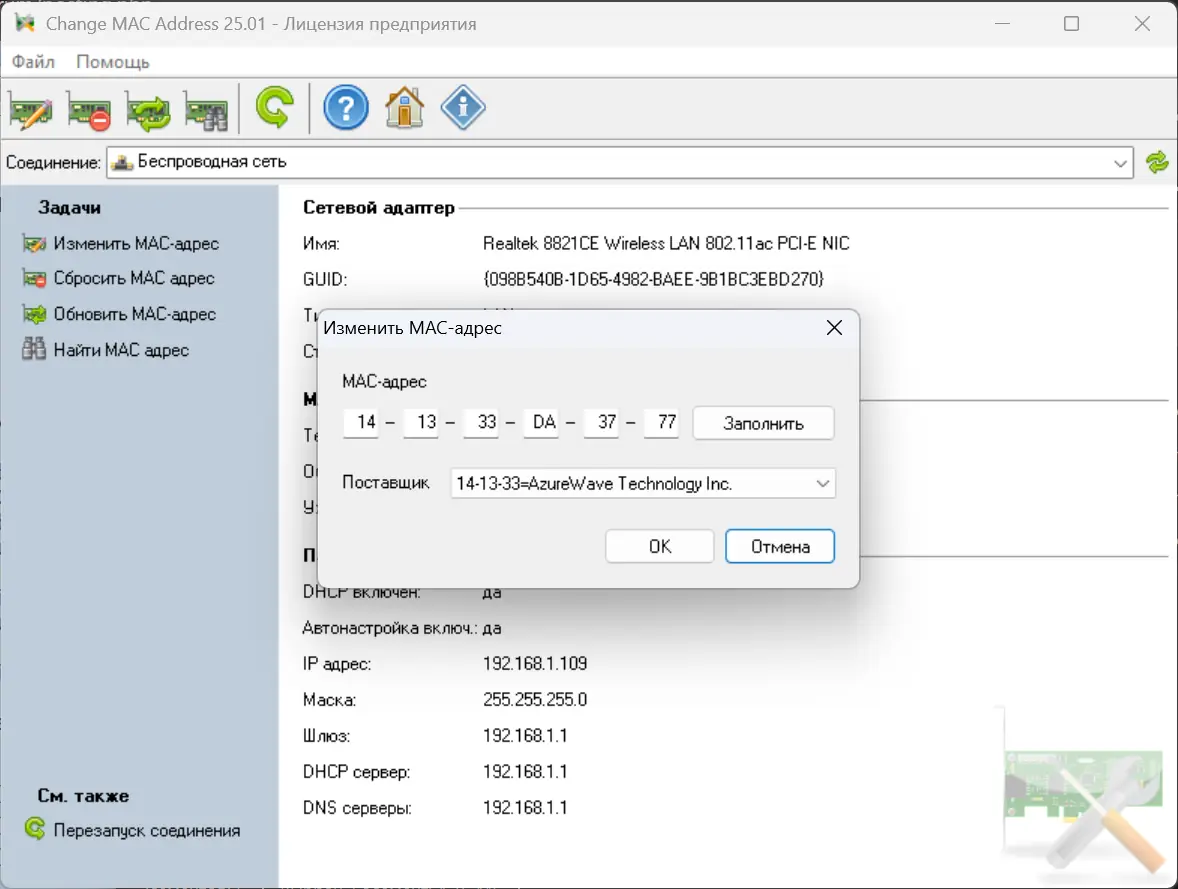Select the Найти MAC адрес task link
1178x889 pixels.
click(x=121, y=350)
